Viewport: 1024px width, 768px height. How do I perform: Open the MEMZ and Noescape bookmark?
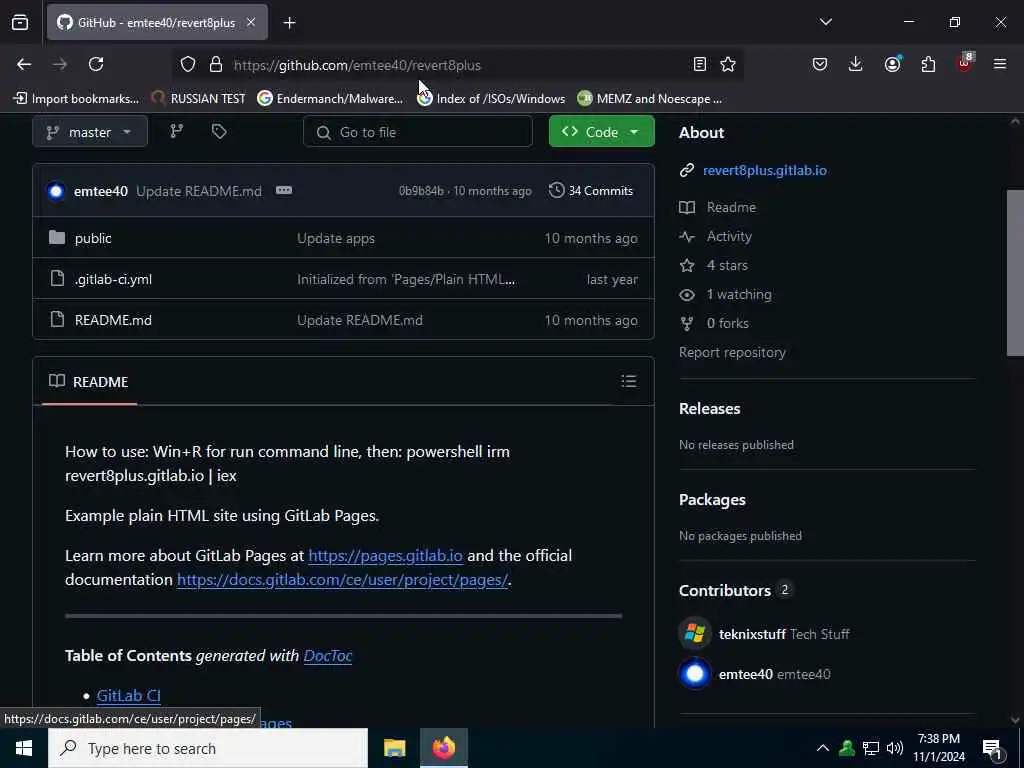[x=650, y=99]
